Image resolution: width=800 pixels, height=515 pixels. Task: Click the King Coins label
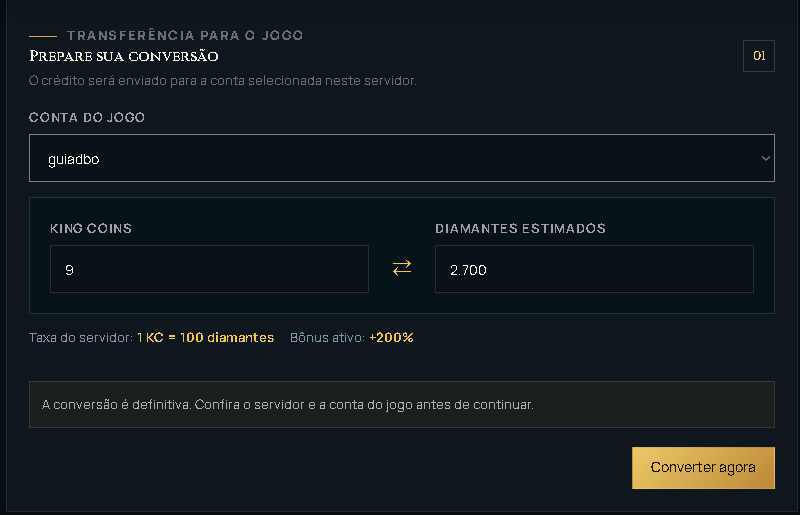click(91, 228)
